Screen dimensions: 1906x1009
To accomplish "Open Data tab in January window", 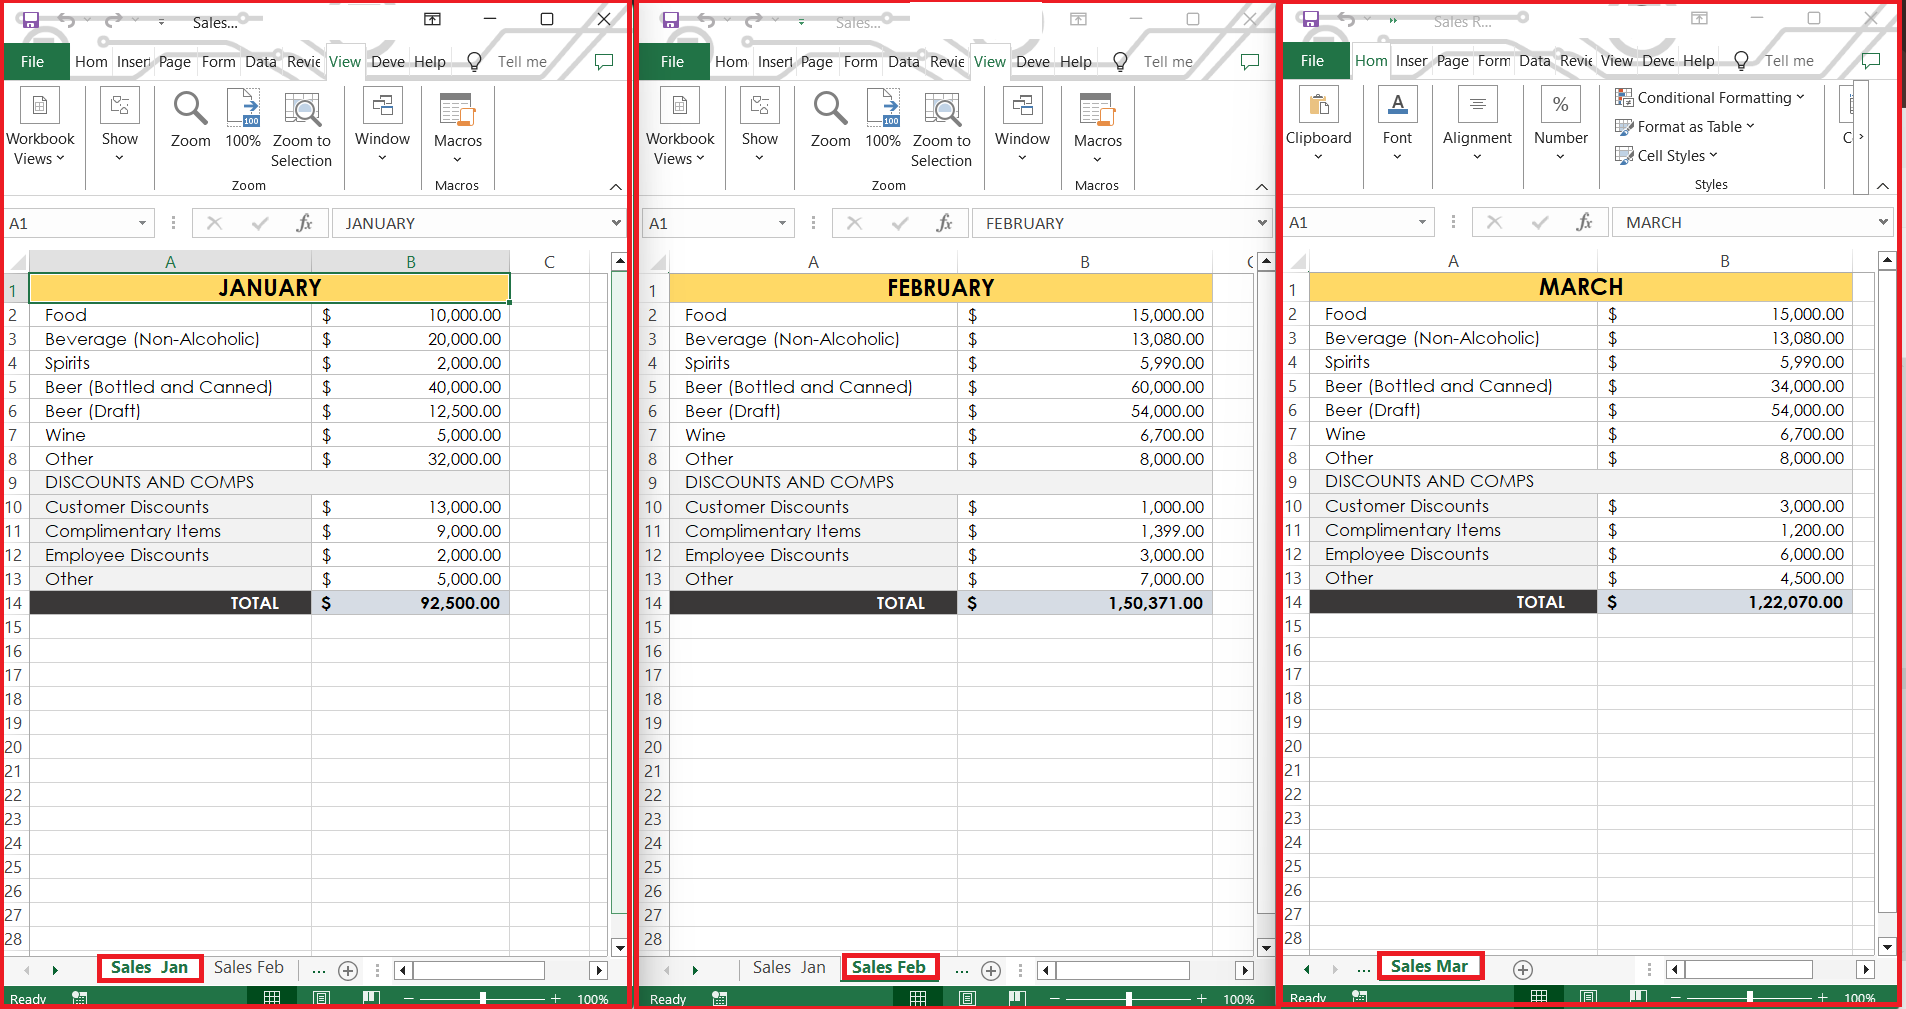I will point(261,62).
